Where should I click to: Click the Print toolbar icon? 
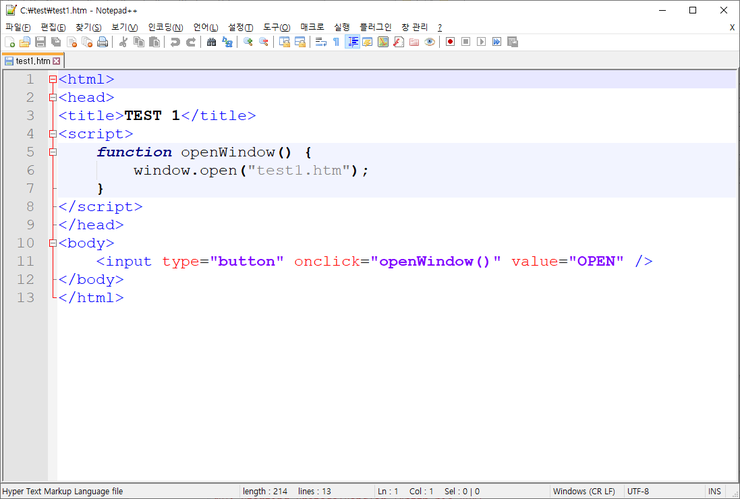102,42
